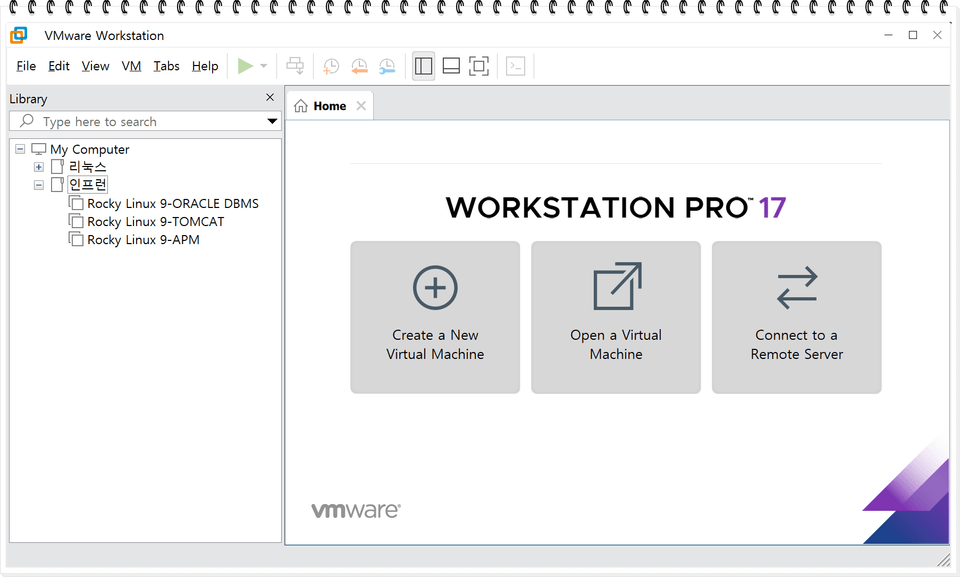
Task: Power on the virtual machine
Action: pyautogui.click(x=246, y=66)
